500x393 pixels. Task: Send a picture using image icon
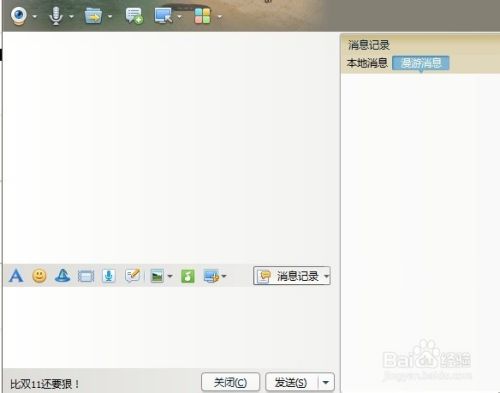coord(157,276)
